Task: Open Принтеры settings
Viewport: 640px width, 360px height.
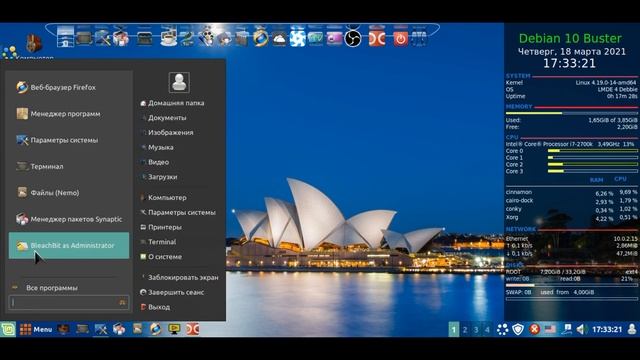Action: pyautogui.click(x=164, y=227)
